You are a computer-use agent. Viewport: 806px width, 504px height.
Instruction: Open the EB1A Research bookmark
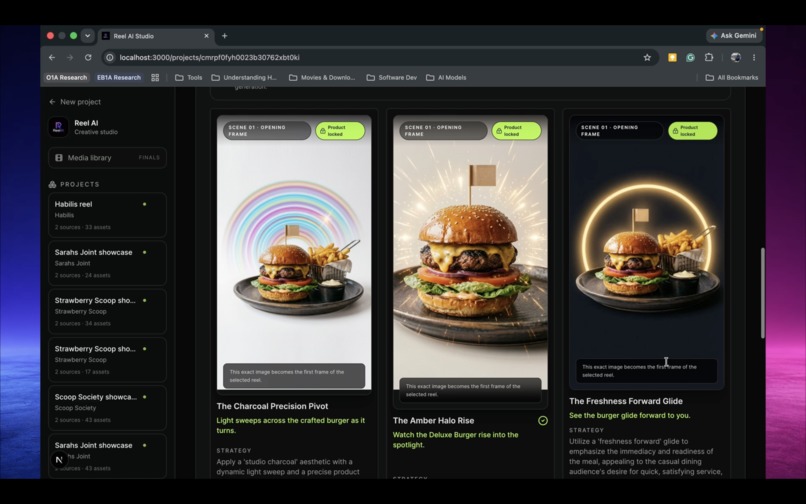(x=118, y=78)
